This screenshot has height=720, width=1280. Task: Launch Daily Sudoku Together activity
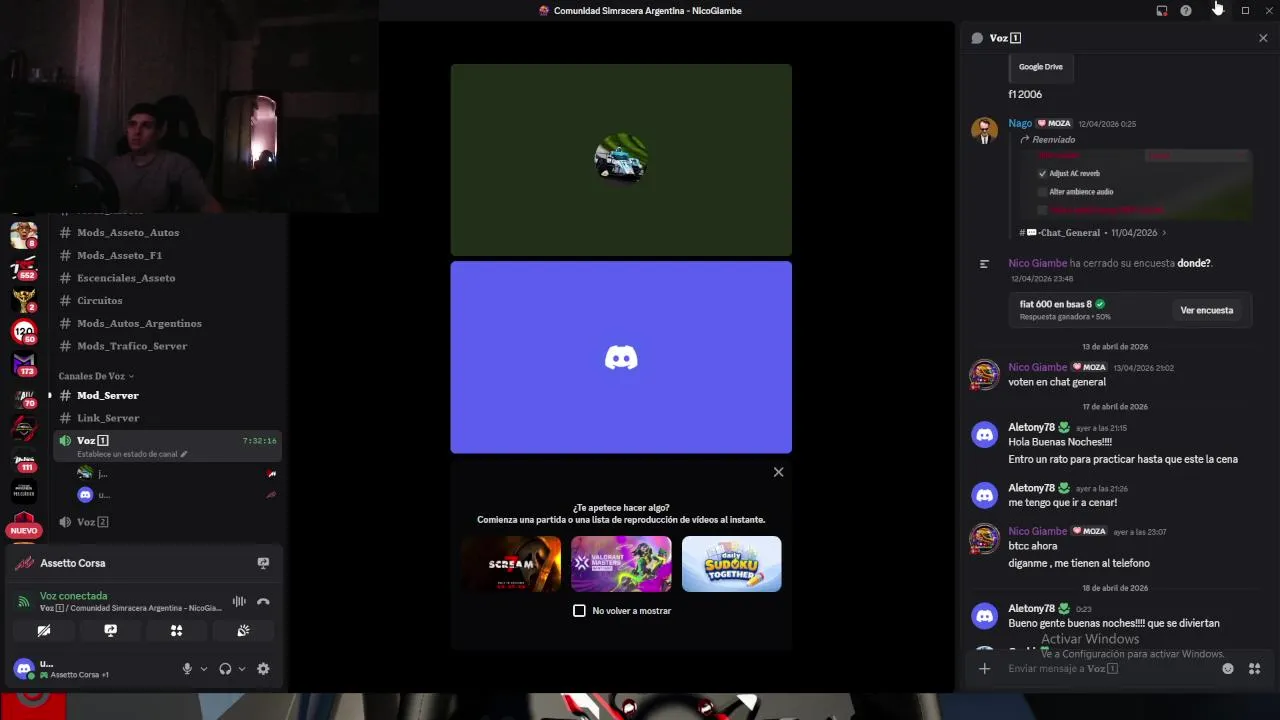[x=731, y=564]
